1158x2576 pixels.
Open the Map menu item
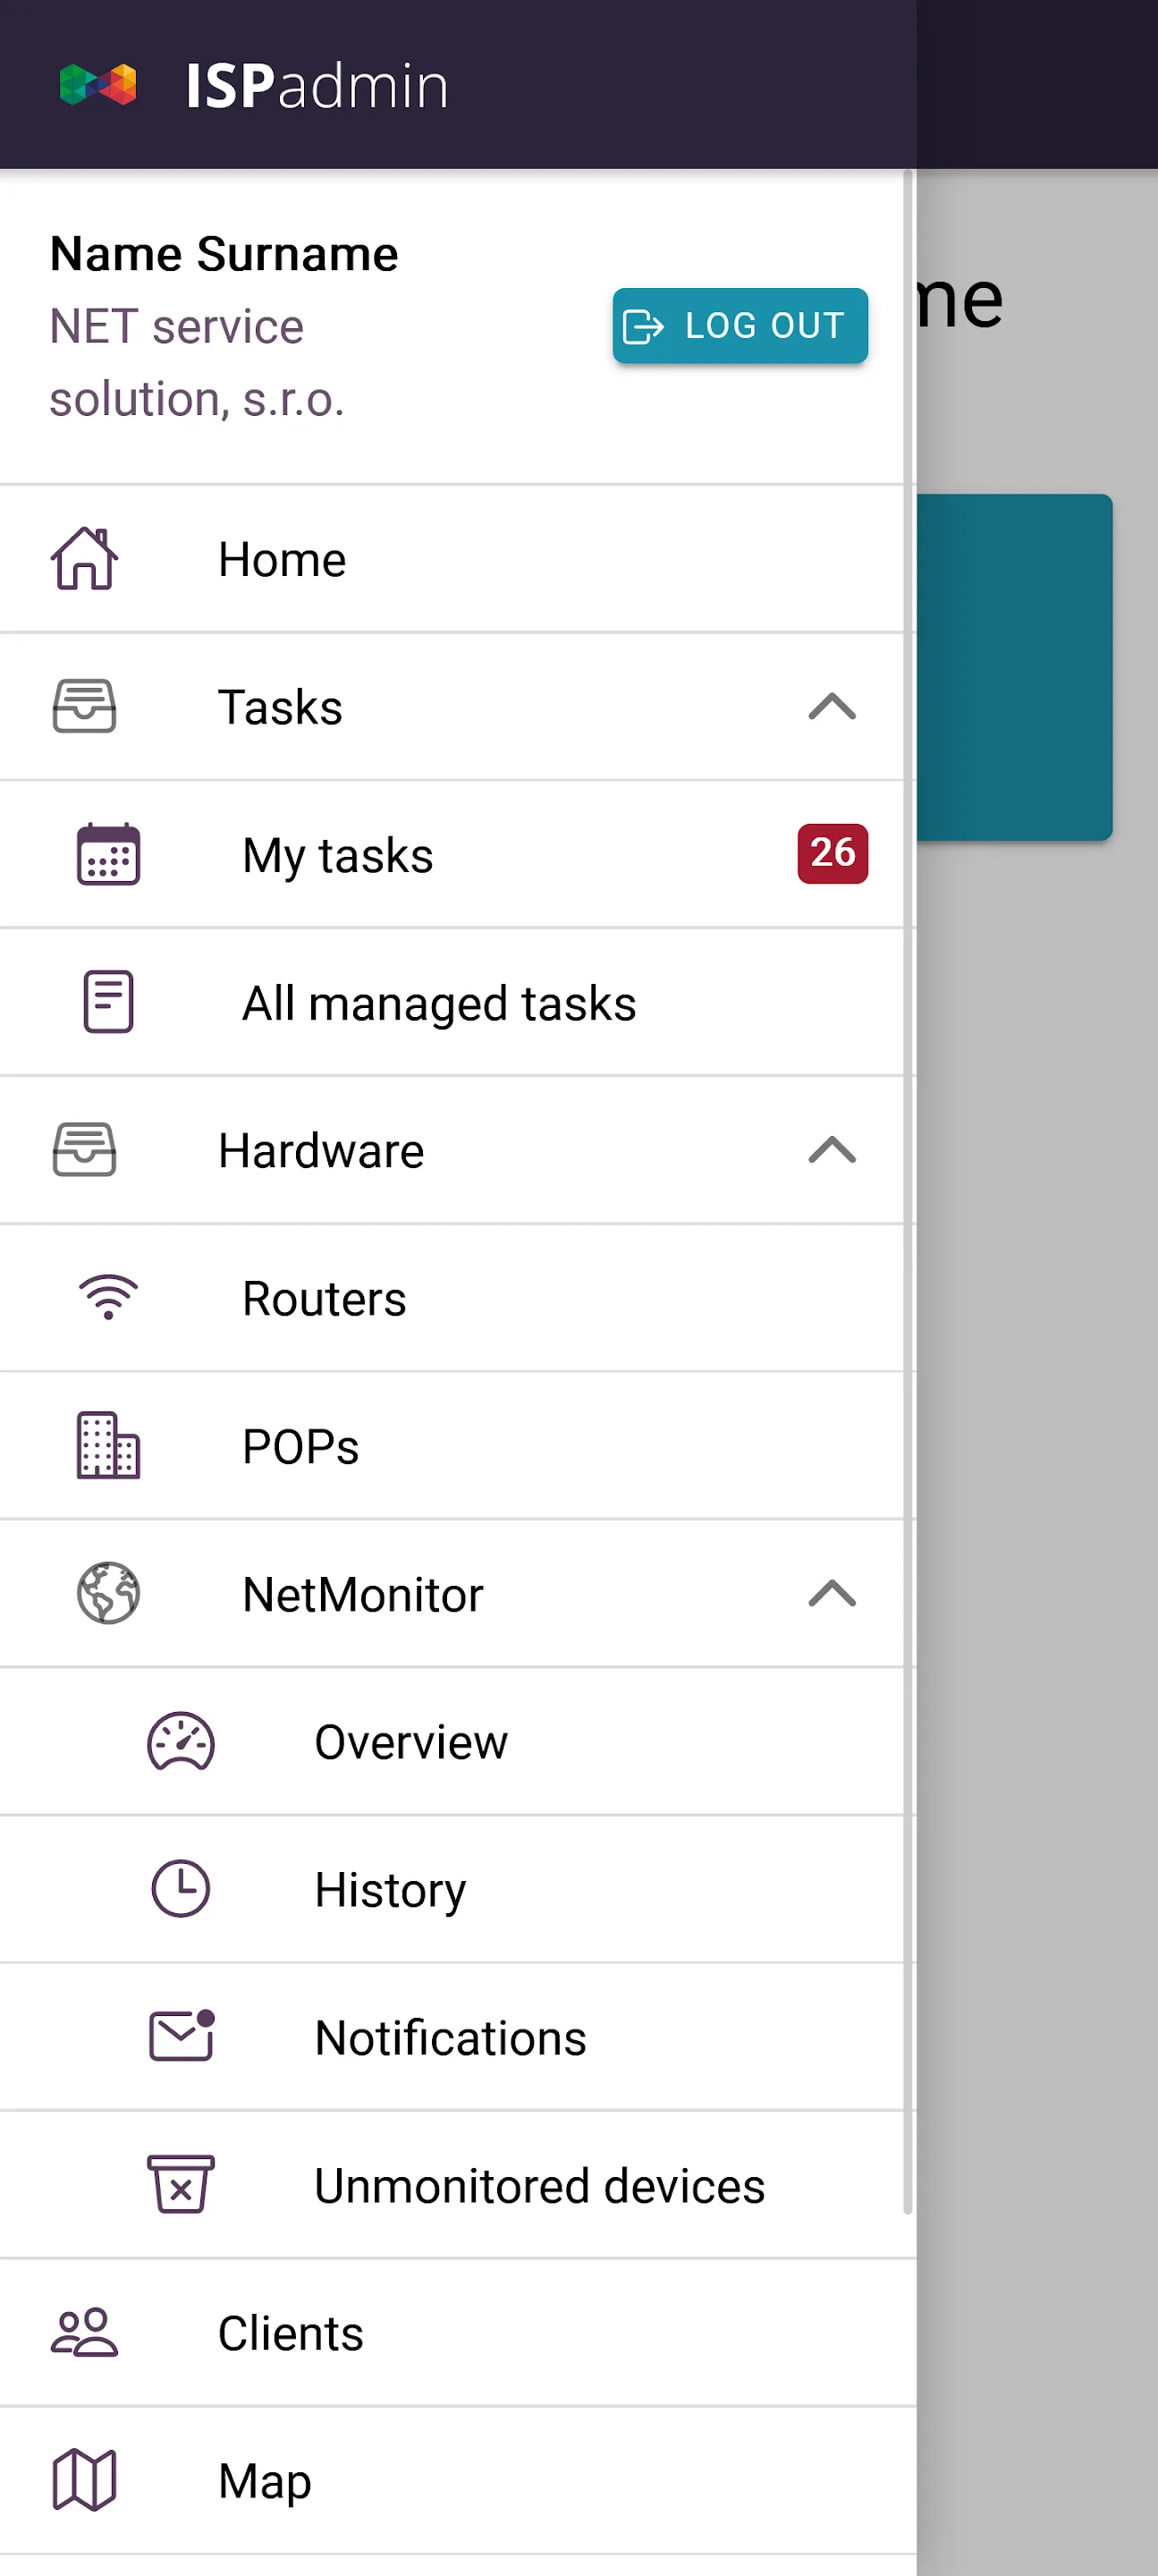tap(457, 2481)
